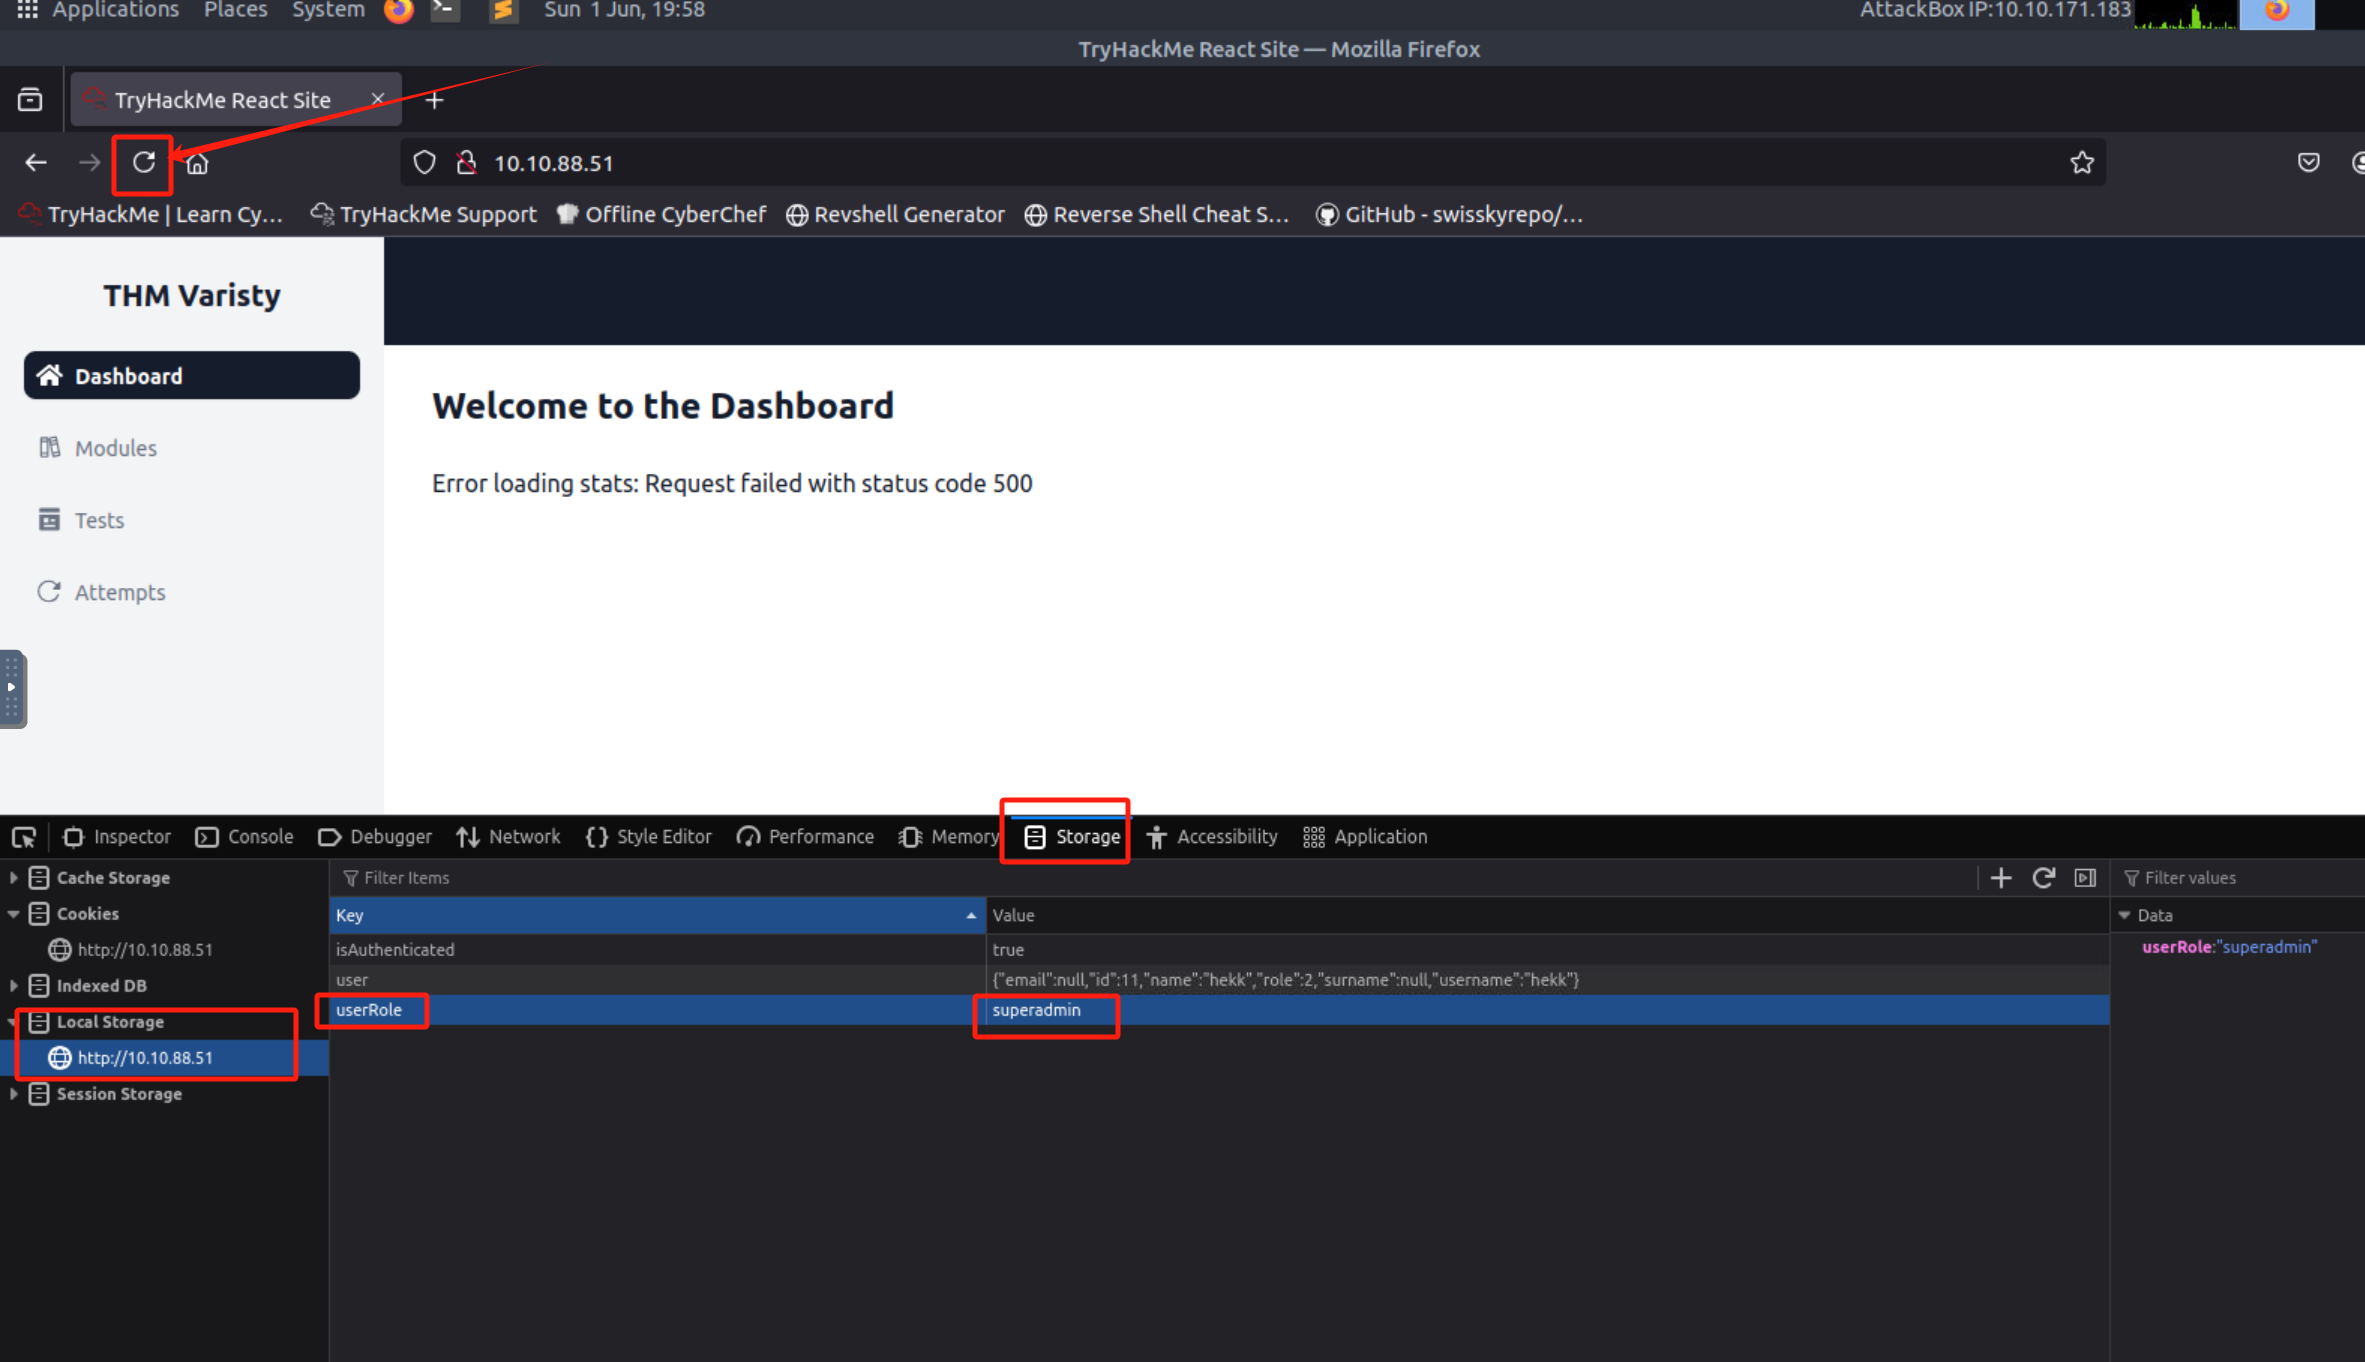Click the tracking protection shield icon
Viewport: 2365px width, 1362px height.
click(x=424, y=163)
